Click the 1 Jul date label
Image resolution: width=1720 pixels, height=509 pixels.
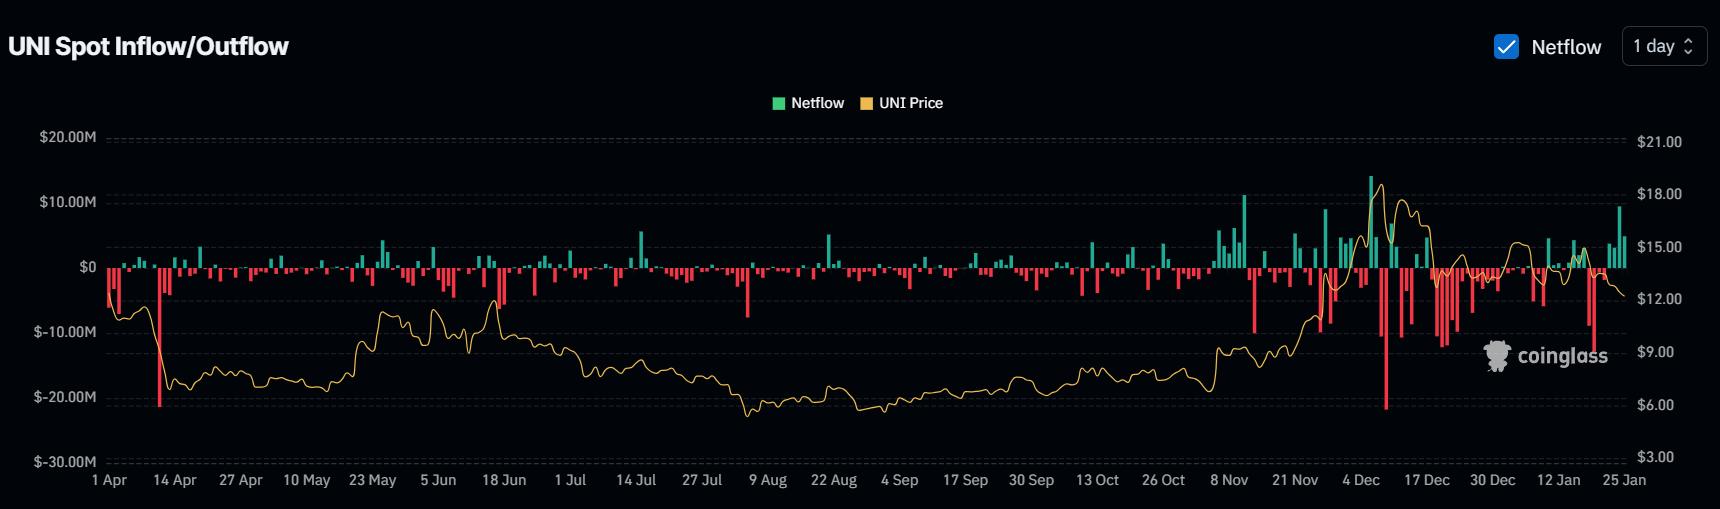570,480
